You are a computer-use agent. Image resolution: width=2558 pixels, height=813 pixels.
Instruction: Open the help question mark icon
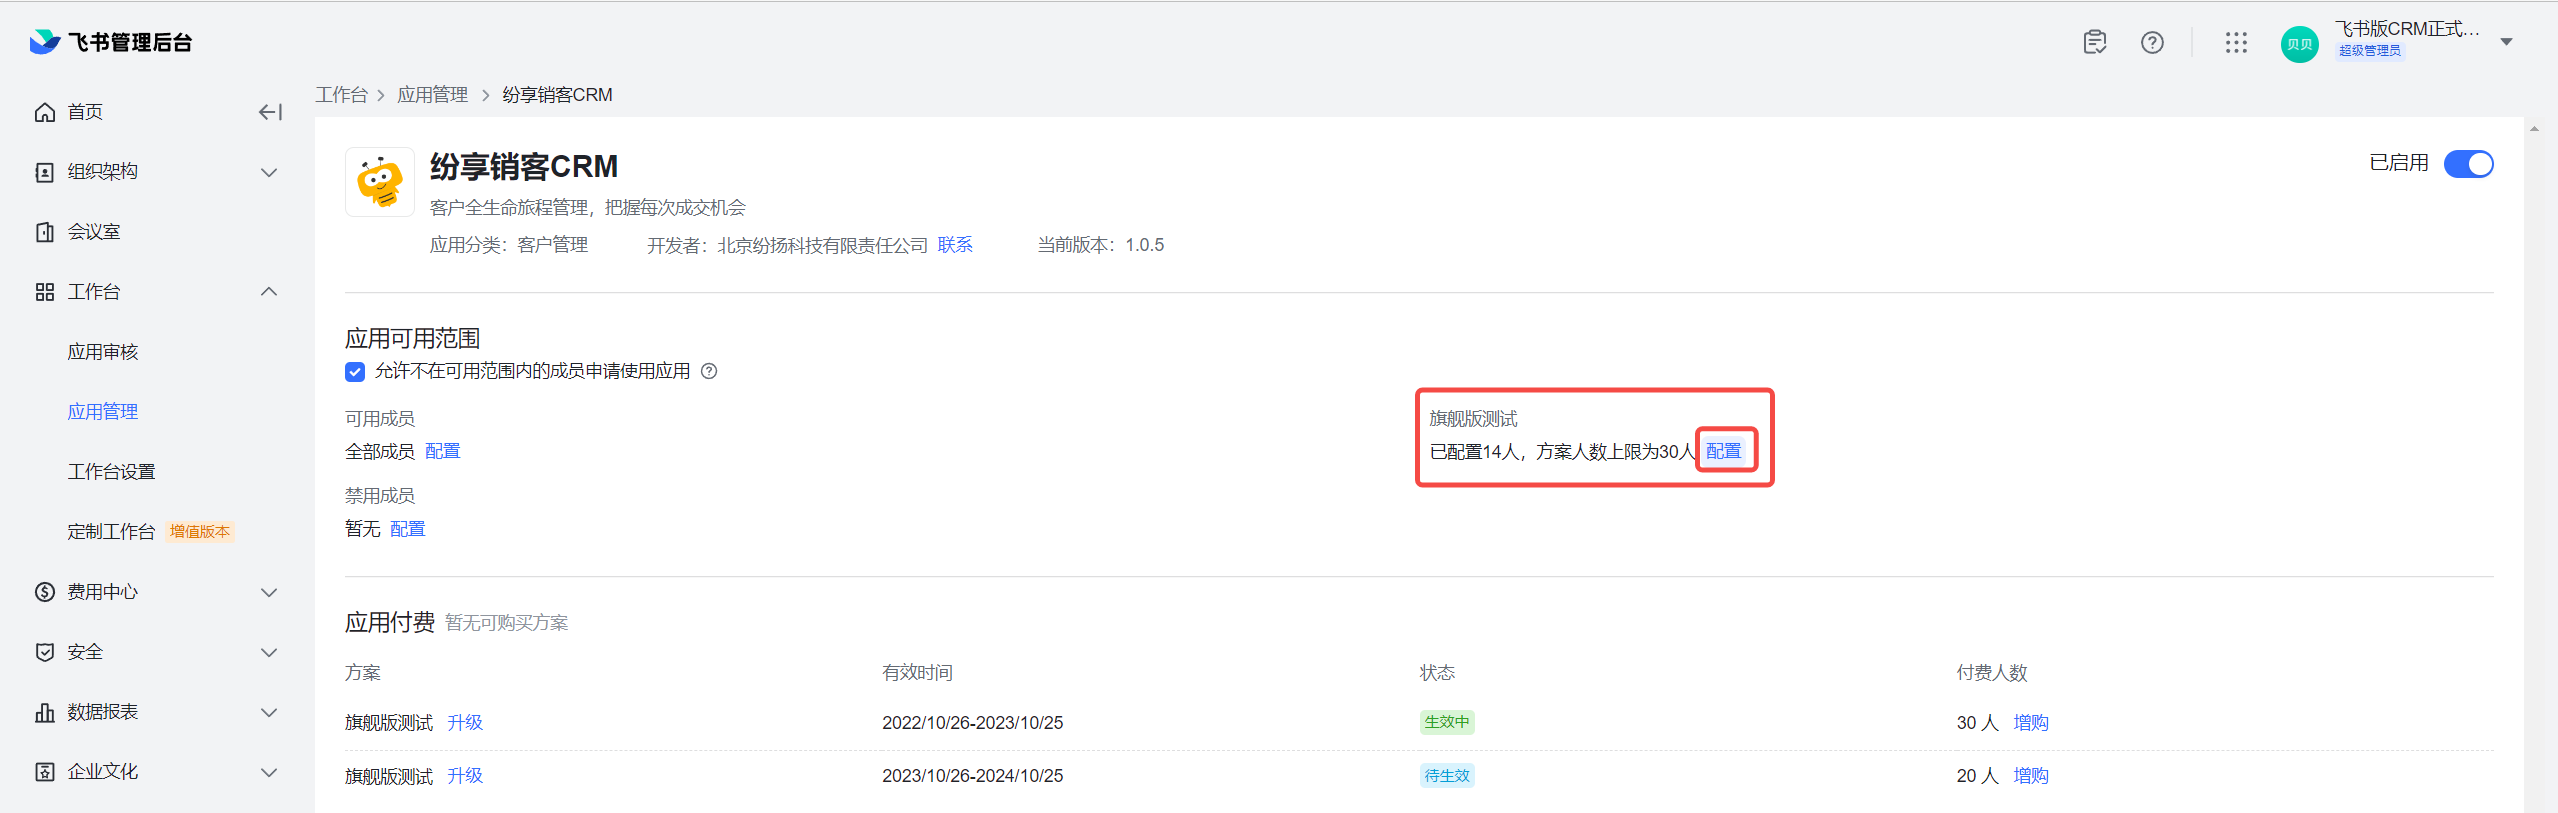[2152, 42]
